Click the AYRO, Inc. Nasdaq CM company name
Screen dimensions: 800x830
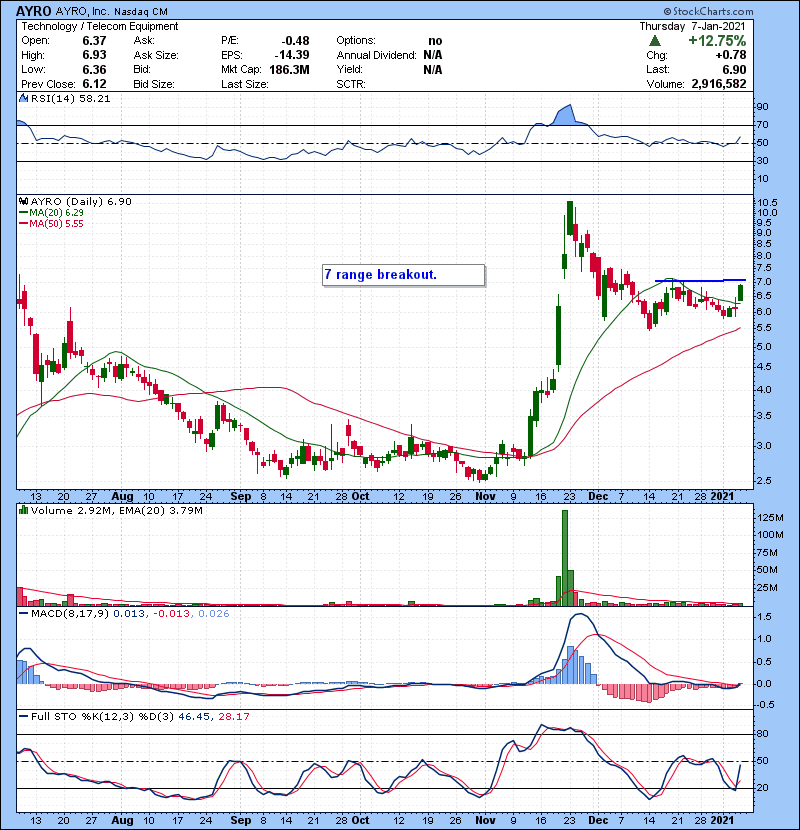[111, 12]
